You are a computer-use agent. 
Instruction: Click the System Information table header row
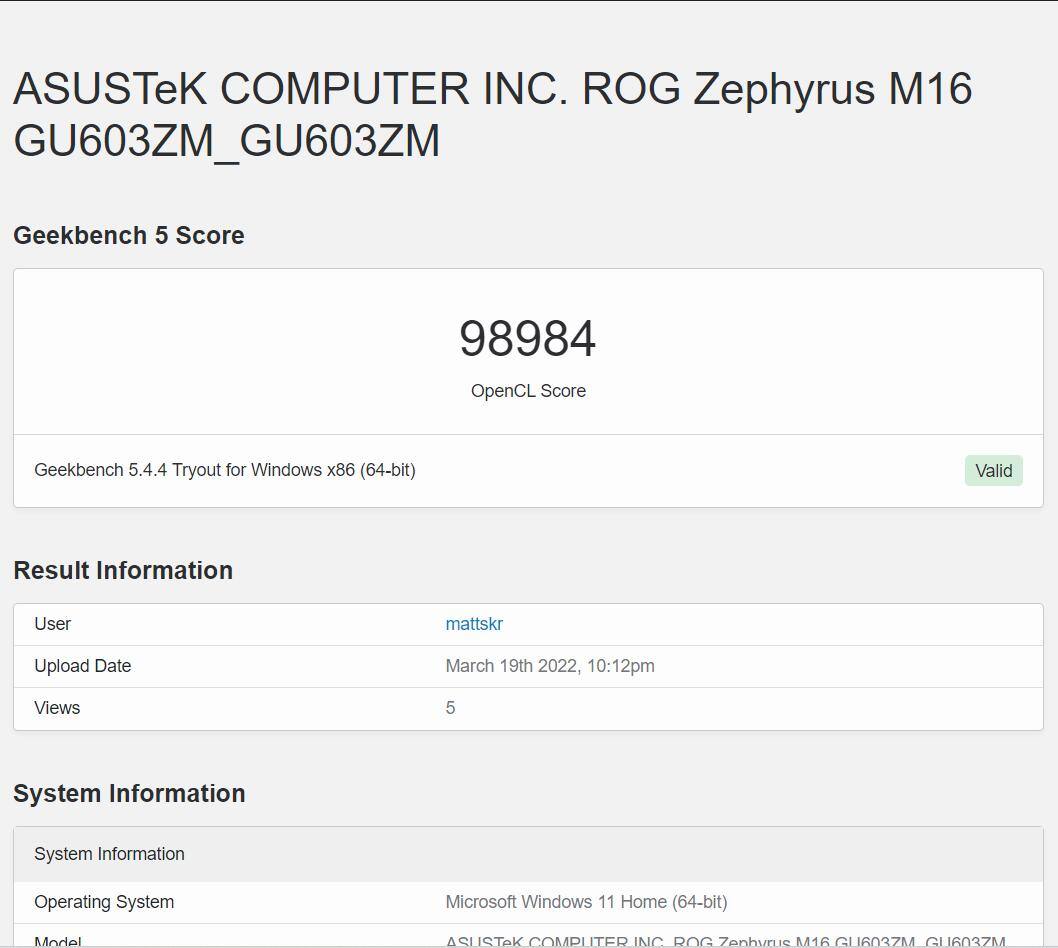tap(109, 854)
